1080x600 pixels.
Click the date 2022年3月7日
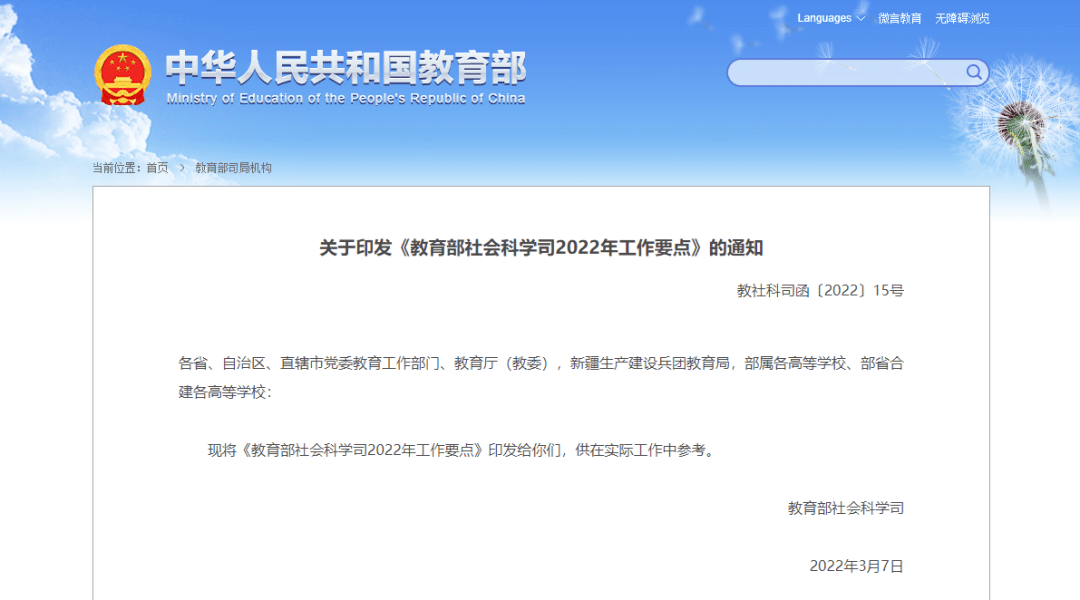coord(856,566)
